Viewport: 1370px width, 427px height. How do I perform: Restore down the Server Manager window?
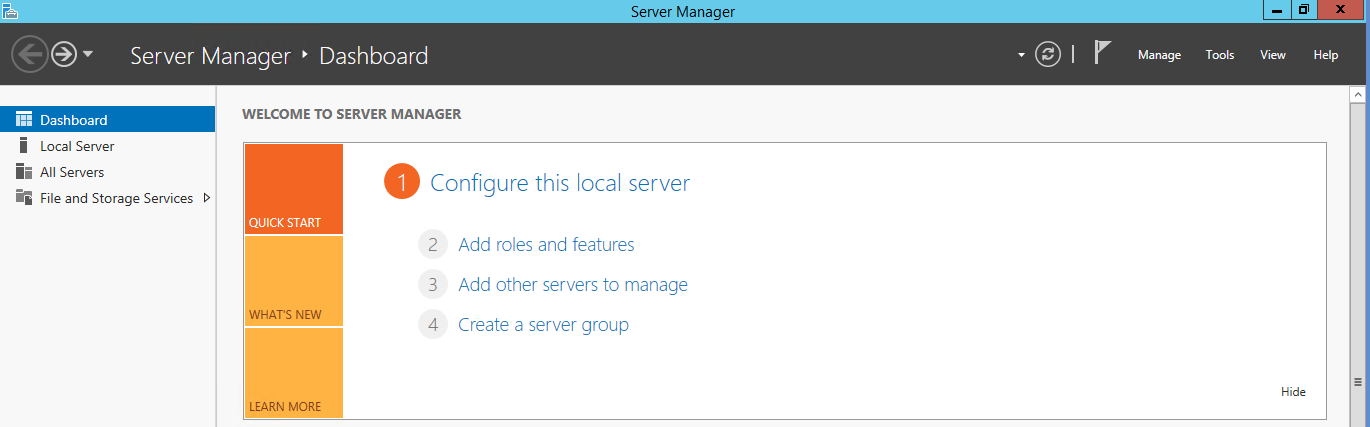1304,10
